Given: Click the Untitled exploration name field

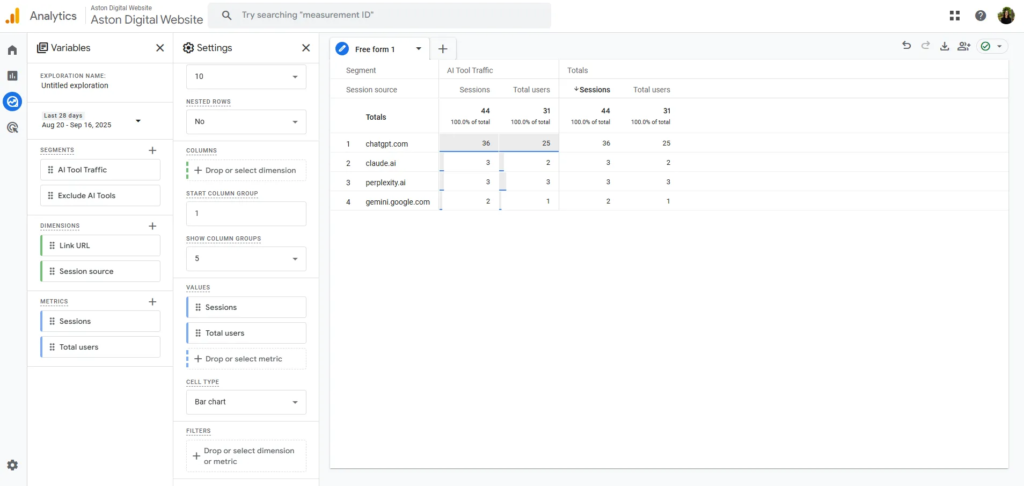Looking at the screenshot, I should pos(74,85).
